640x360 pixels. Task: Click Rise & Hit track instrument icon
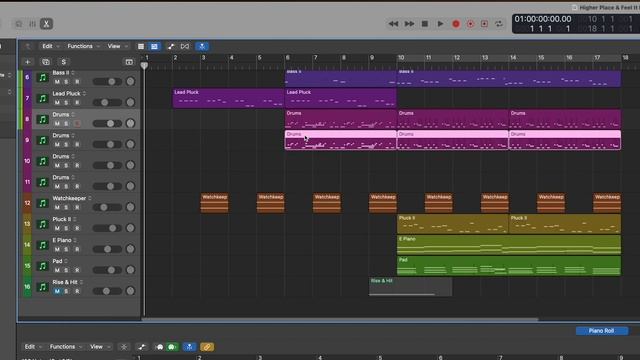coord(42,287)
